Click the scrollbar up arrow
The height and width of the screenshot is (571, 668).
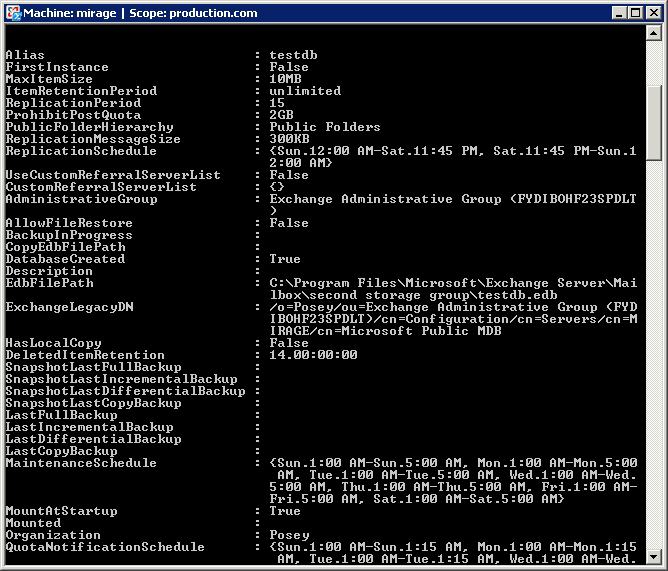point(655,34)
